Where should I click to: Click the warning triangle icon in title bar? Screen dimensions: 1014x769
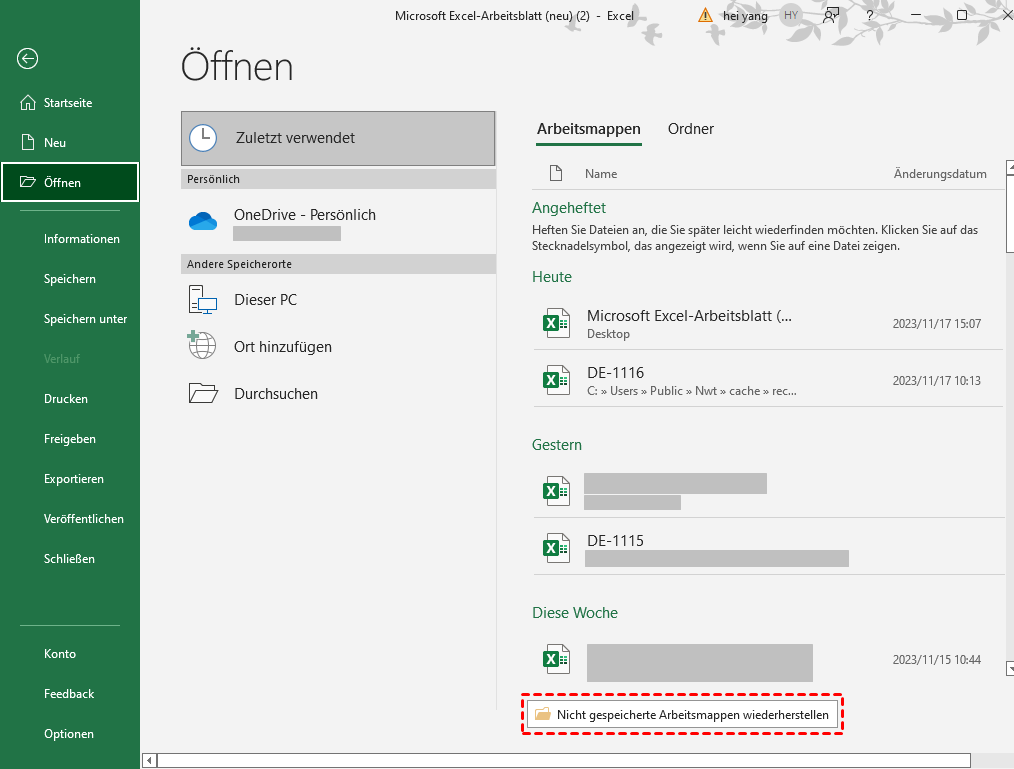pyautogui.click(x=706, y=15)
